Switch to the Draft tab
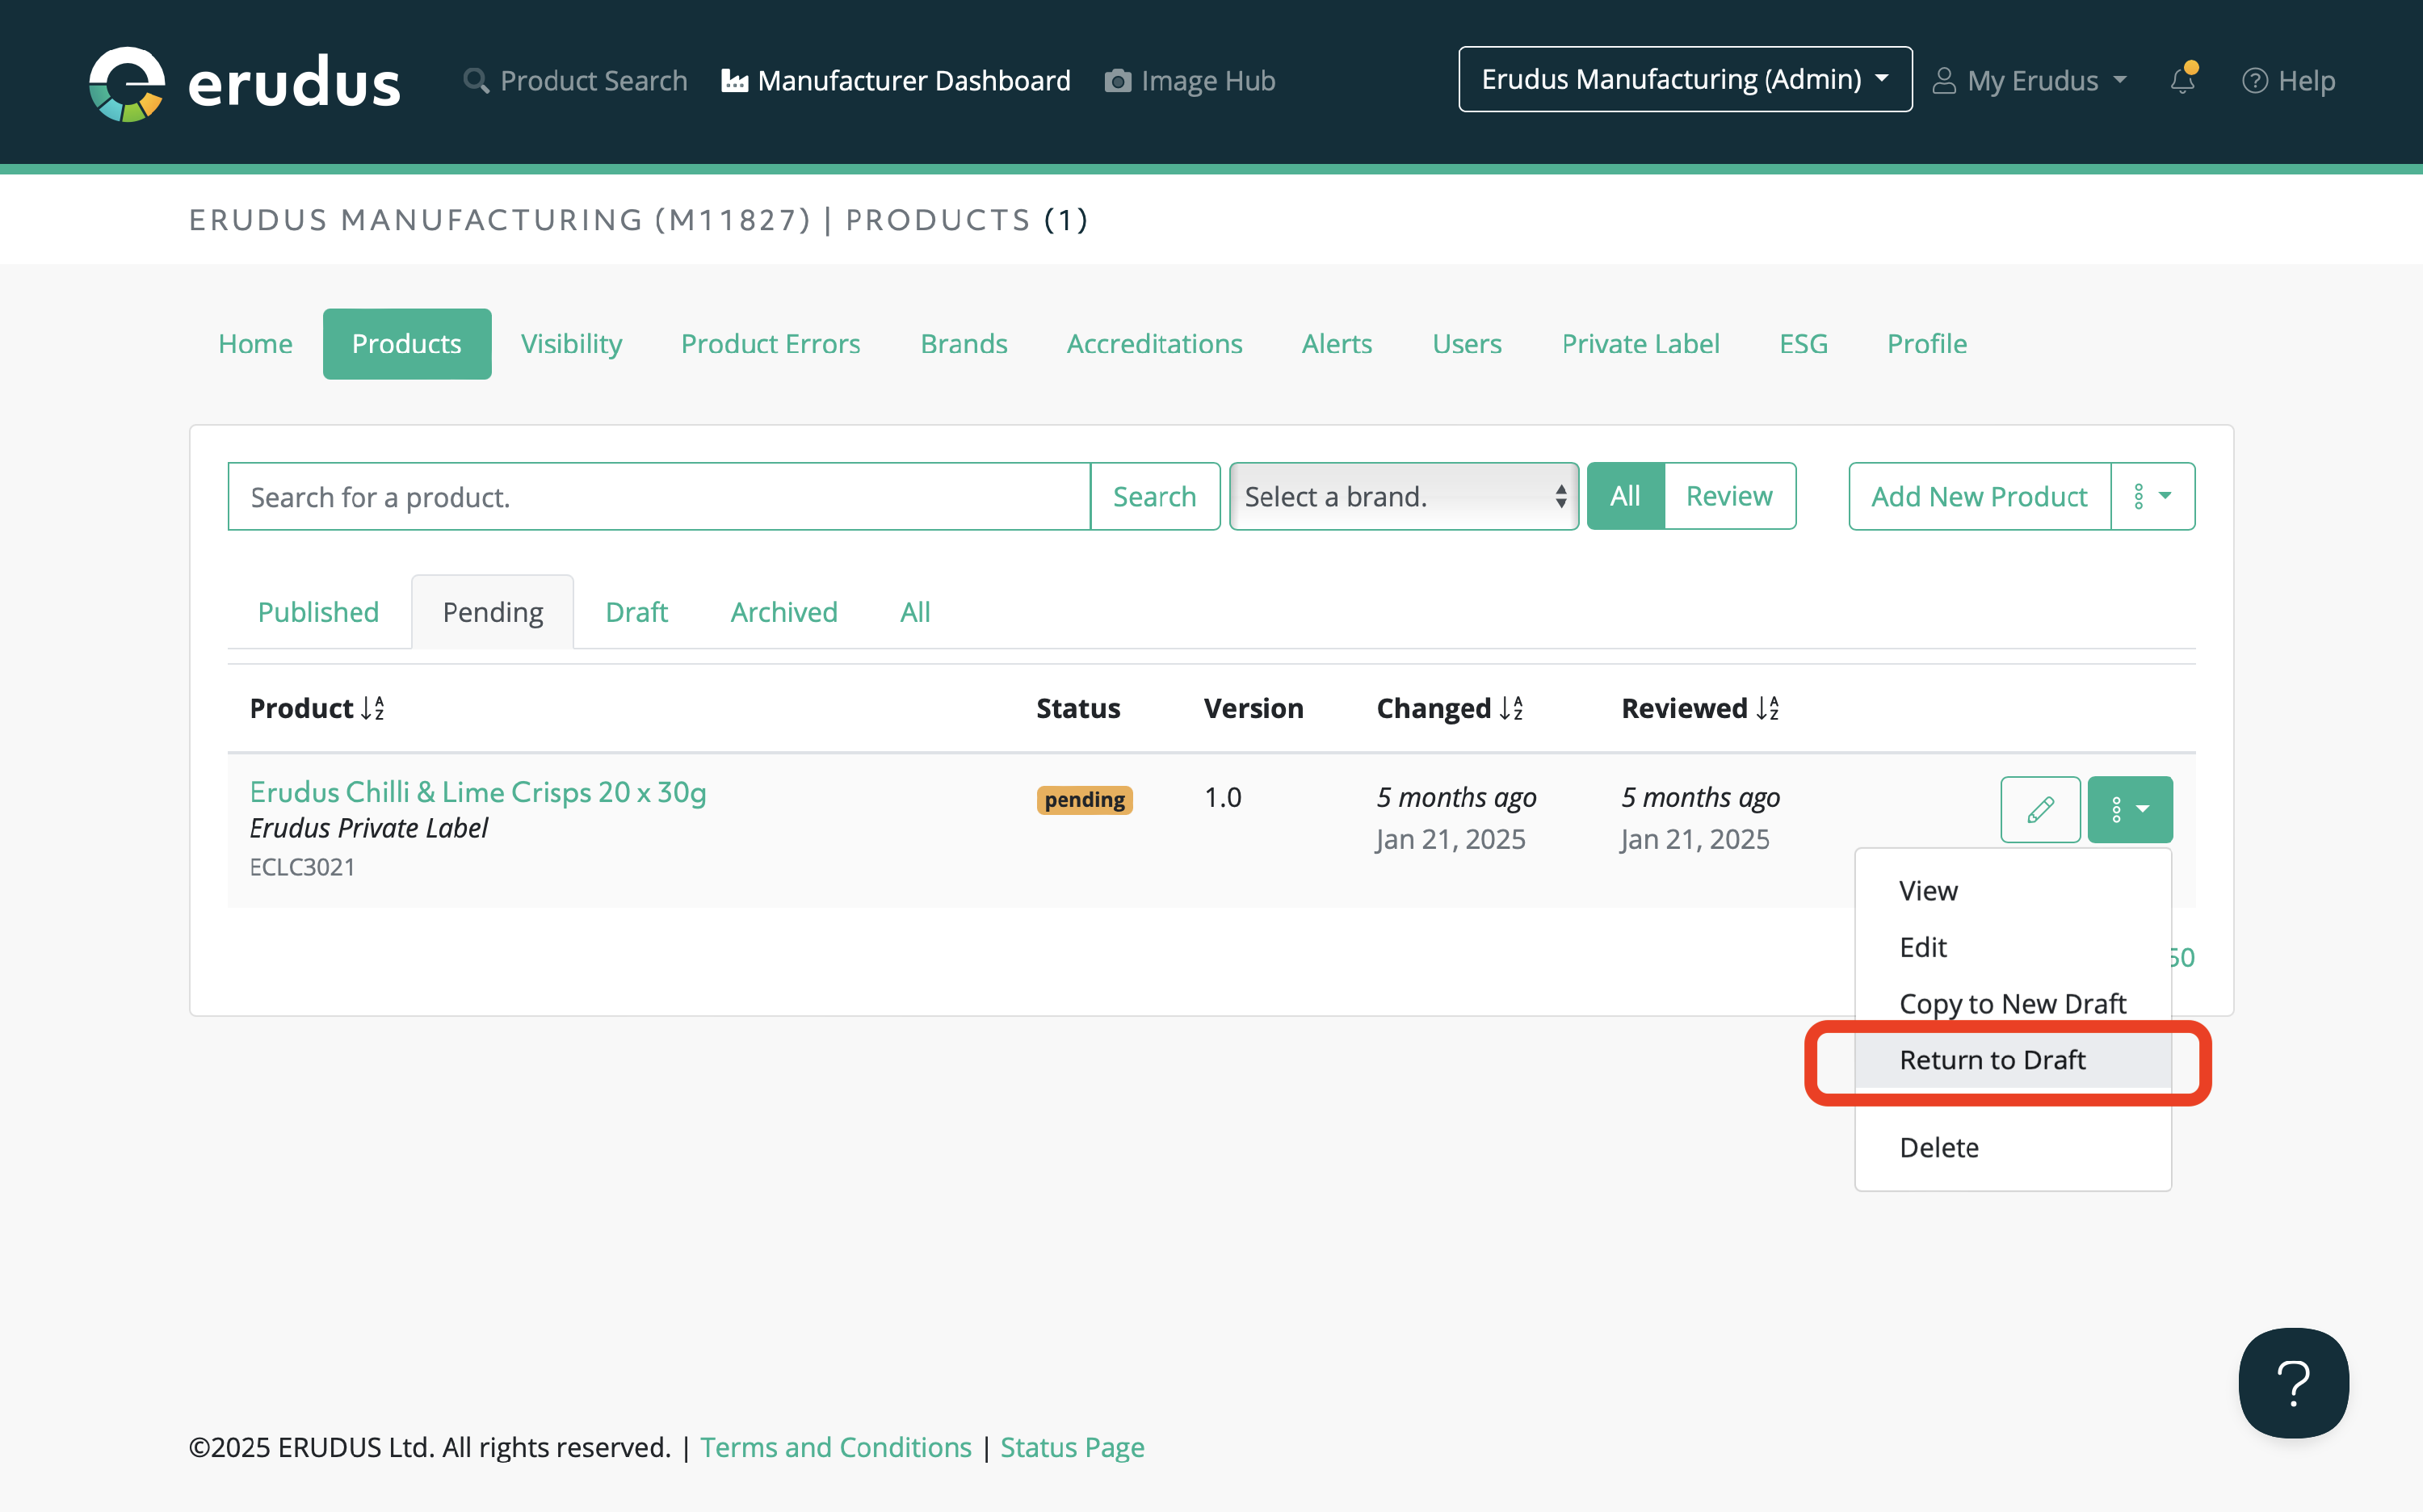The width and height of the screenshot is (2423, 1512). coord(636,612)
